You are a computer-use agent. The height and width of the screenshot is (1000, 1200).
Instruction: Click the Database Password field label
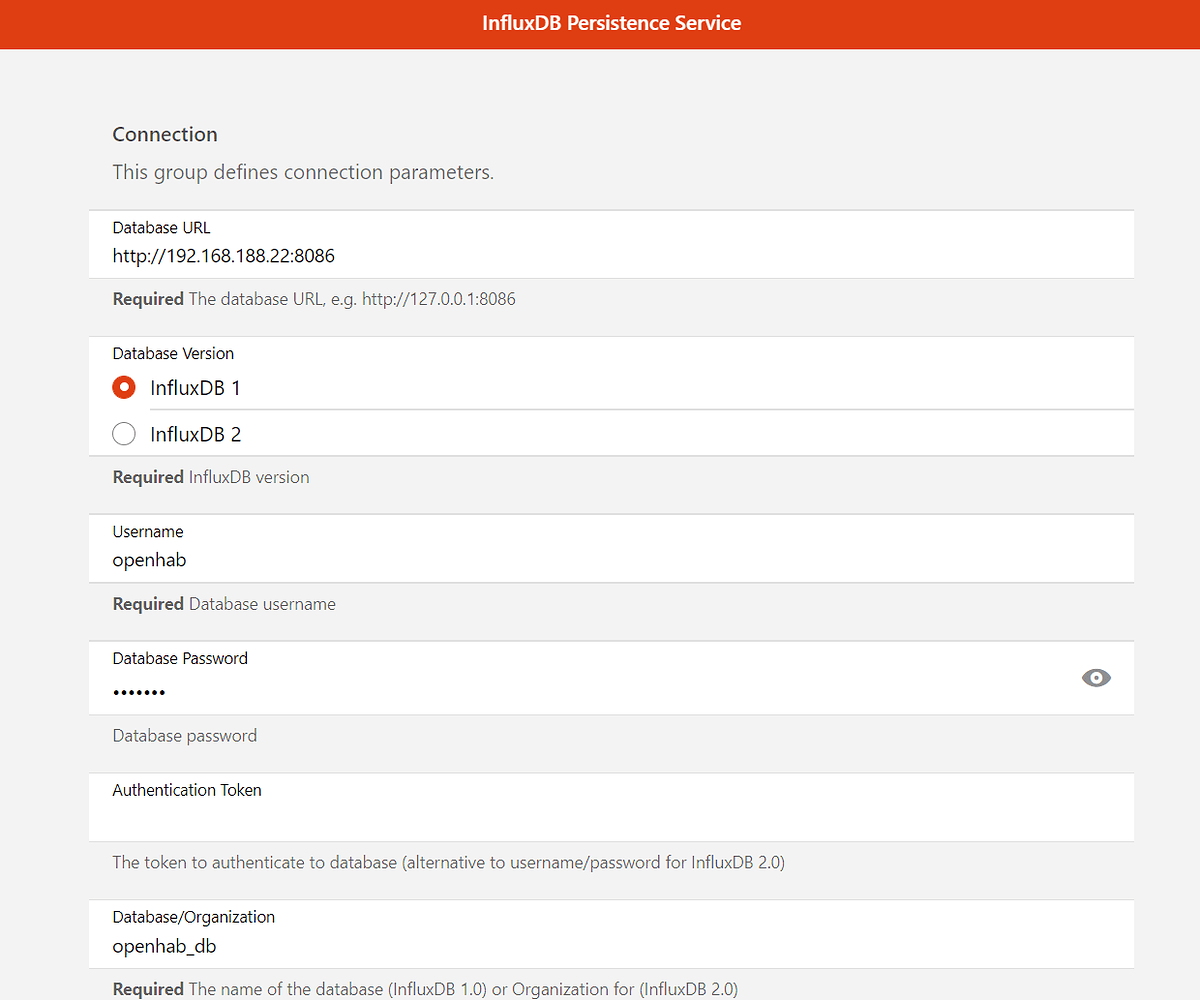point(180,658)
